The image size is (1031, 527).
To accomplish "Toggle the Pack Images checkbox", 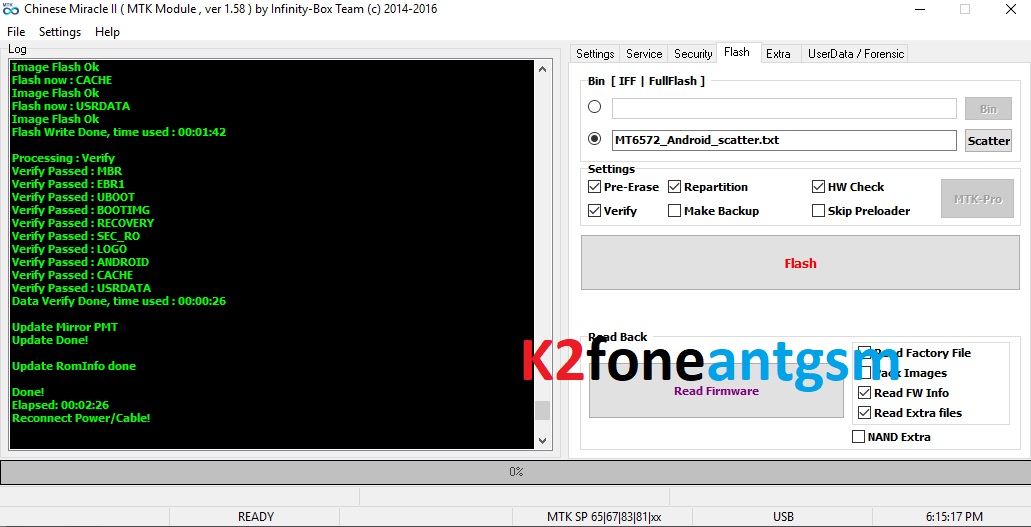I will 865,373.
